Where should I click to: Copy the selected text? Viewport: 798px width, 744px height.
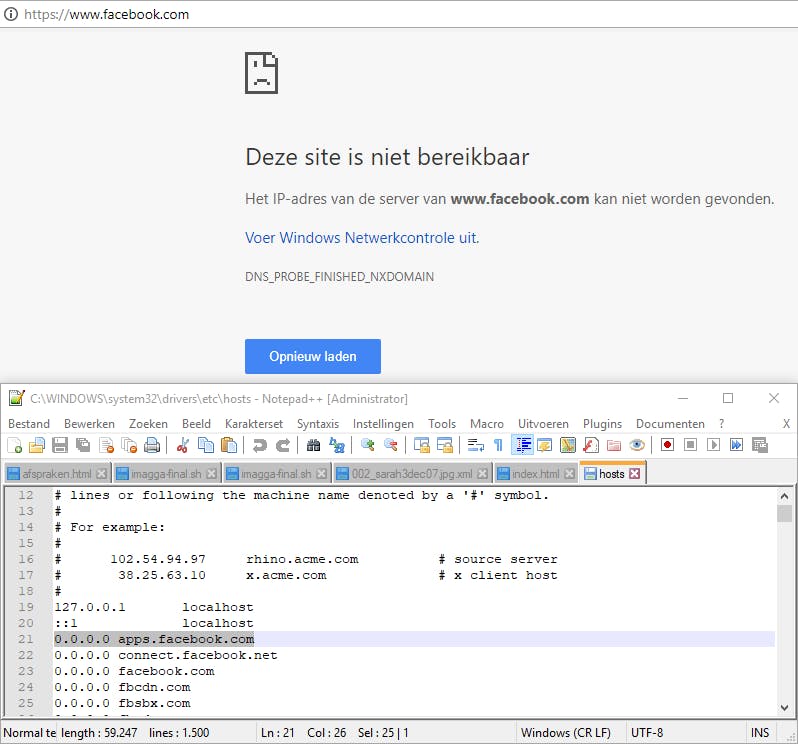(x=206, y=445)
